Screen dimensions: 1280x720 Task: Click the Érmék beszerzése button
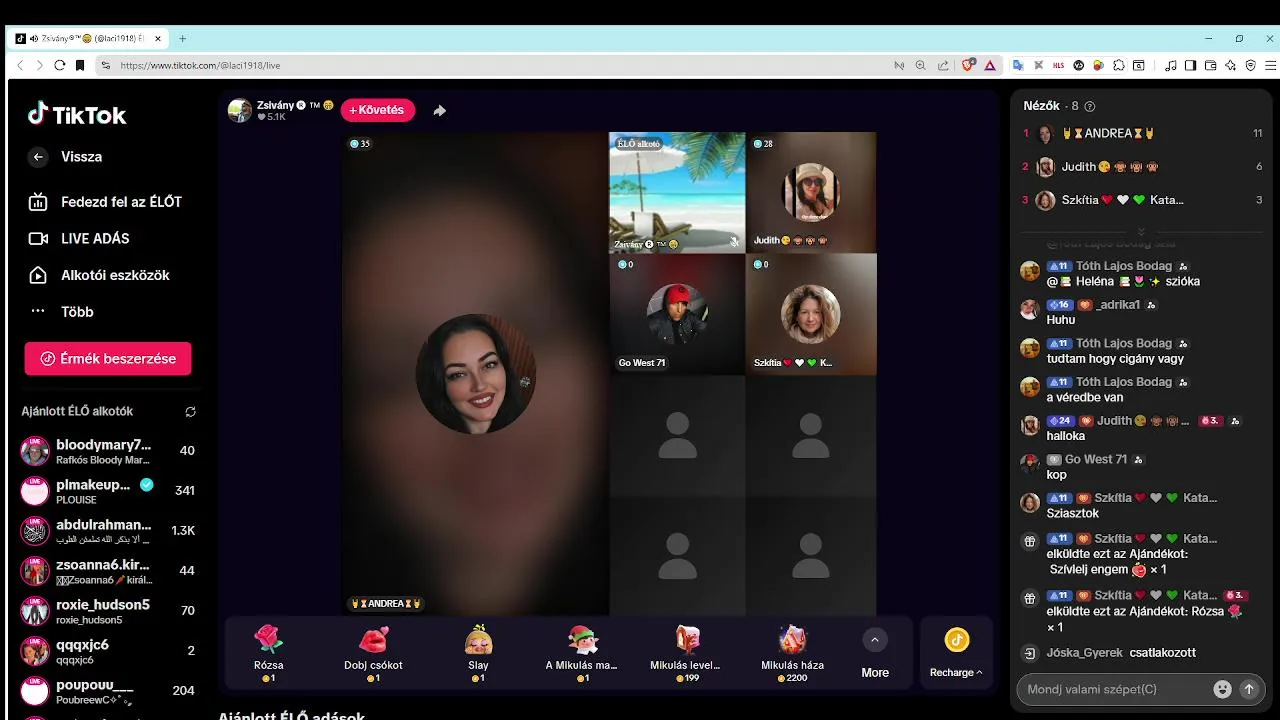tap(108, 359)
